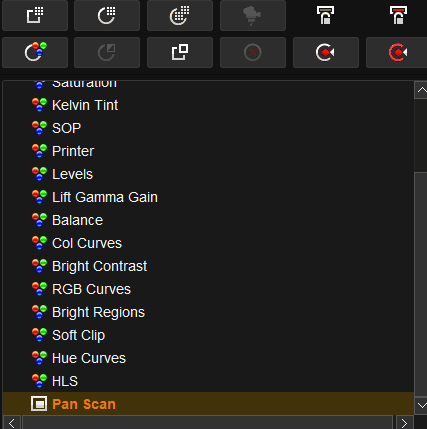
Task: Click the circle with RGB balls button
Action: (x=35, y=52)
